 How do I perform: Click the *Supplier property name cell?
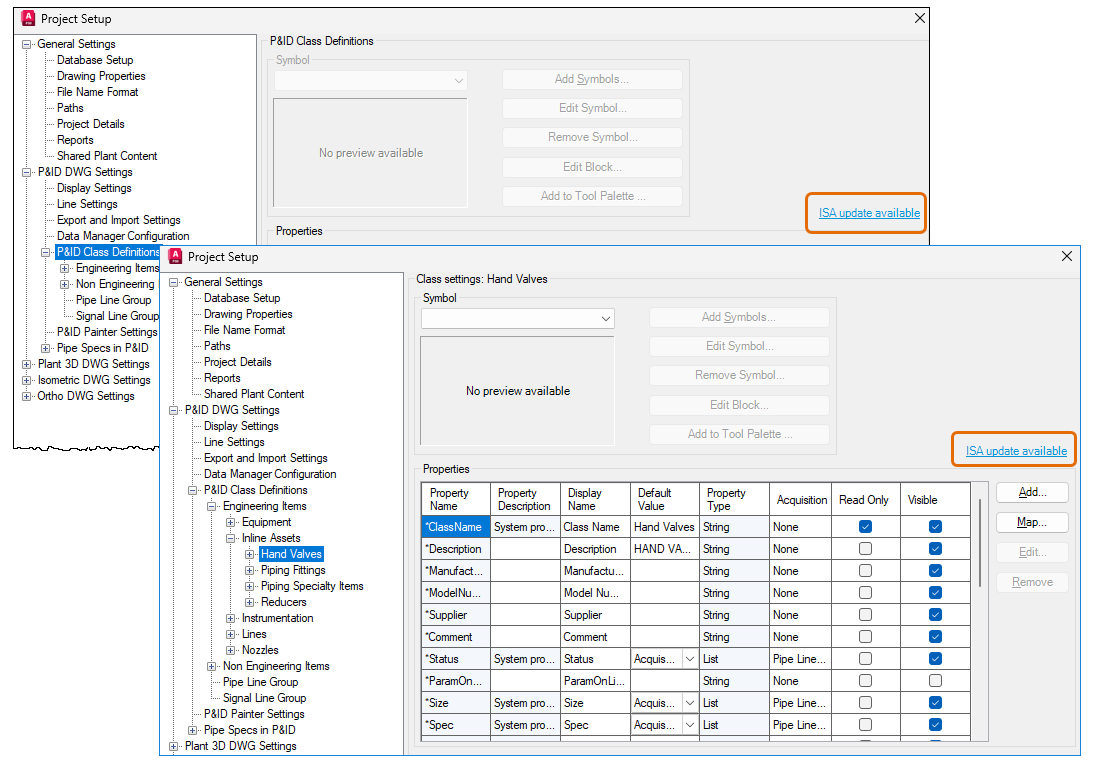(x=456, y=615)
